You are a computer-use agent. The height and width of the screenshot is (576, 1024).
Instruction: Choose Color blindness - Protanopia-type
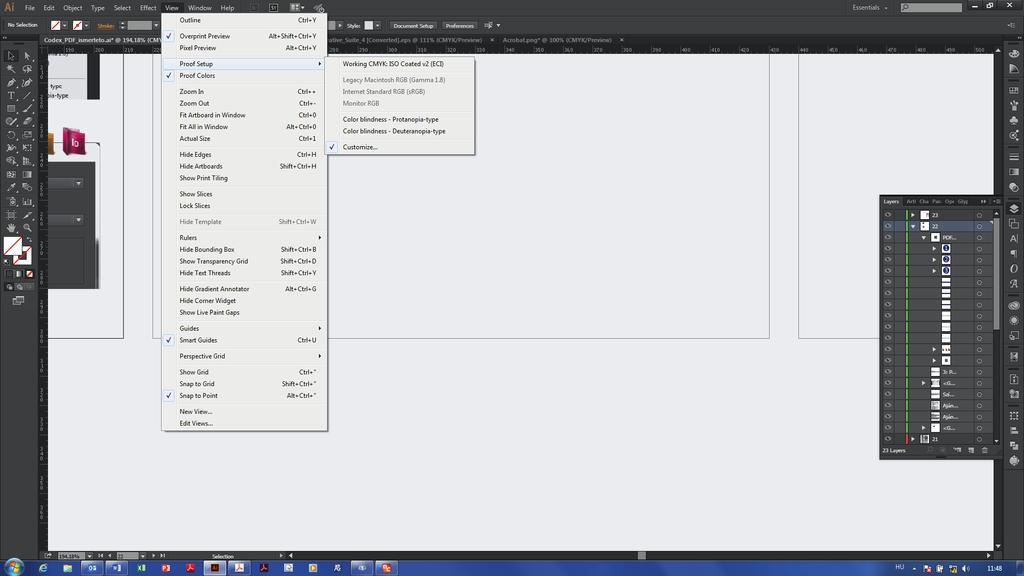click(x=400, y=120)
